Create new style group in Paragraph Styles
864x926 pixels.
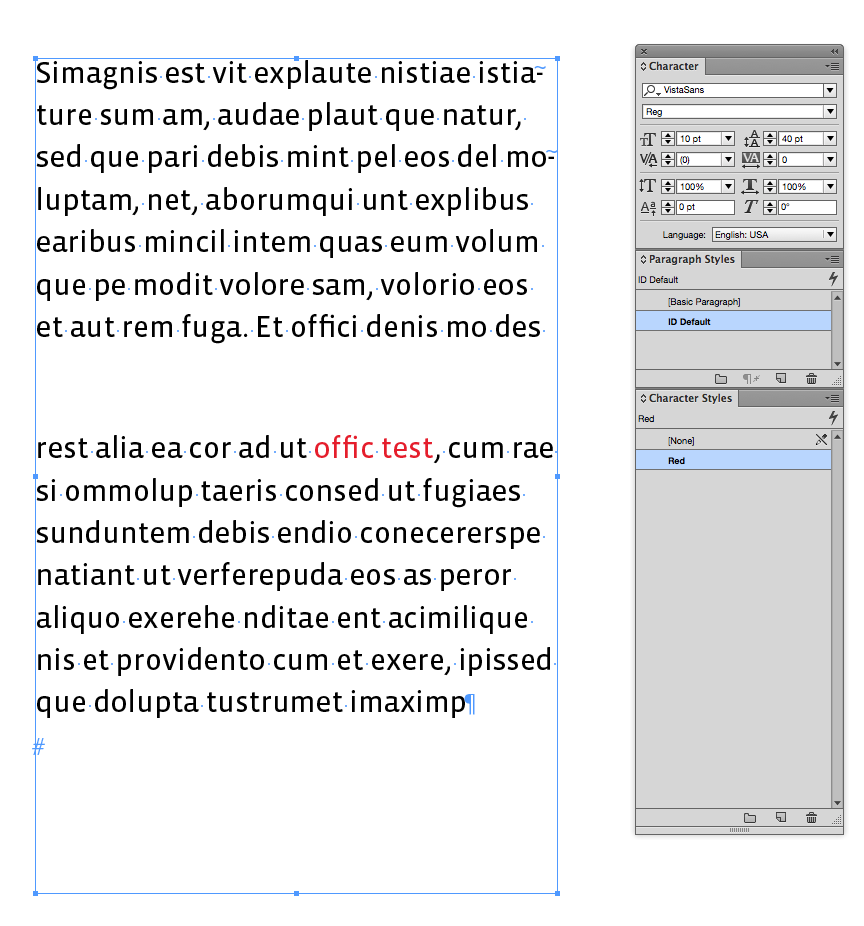tap(720, 379)
